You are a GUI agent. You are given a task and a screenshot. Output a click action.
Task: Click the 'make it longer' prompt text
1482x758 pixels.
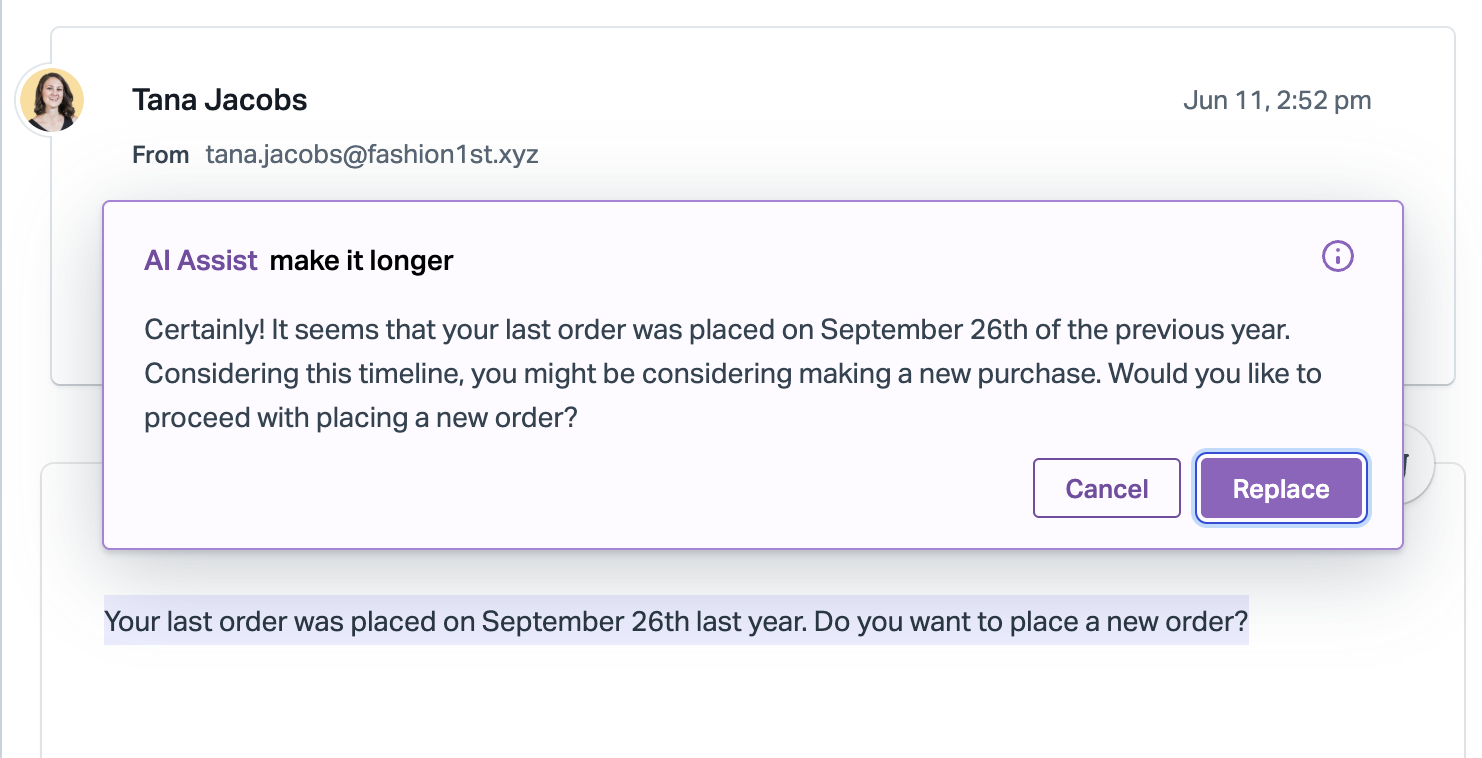coord(361,261)
